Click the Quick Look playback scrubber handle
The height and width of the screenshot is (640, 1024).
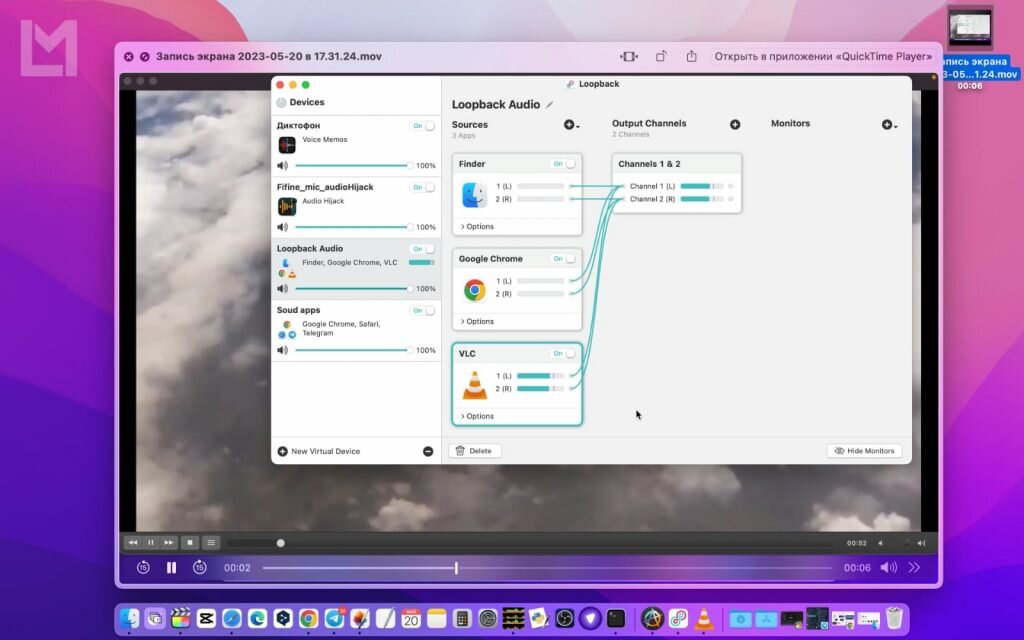click(456, 568)
